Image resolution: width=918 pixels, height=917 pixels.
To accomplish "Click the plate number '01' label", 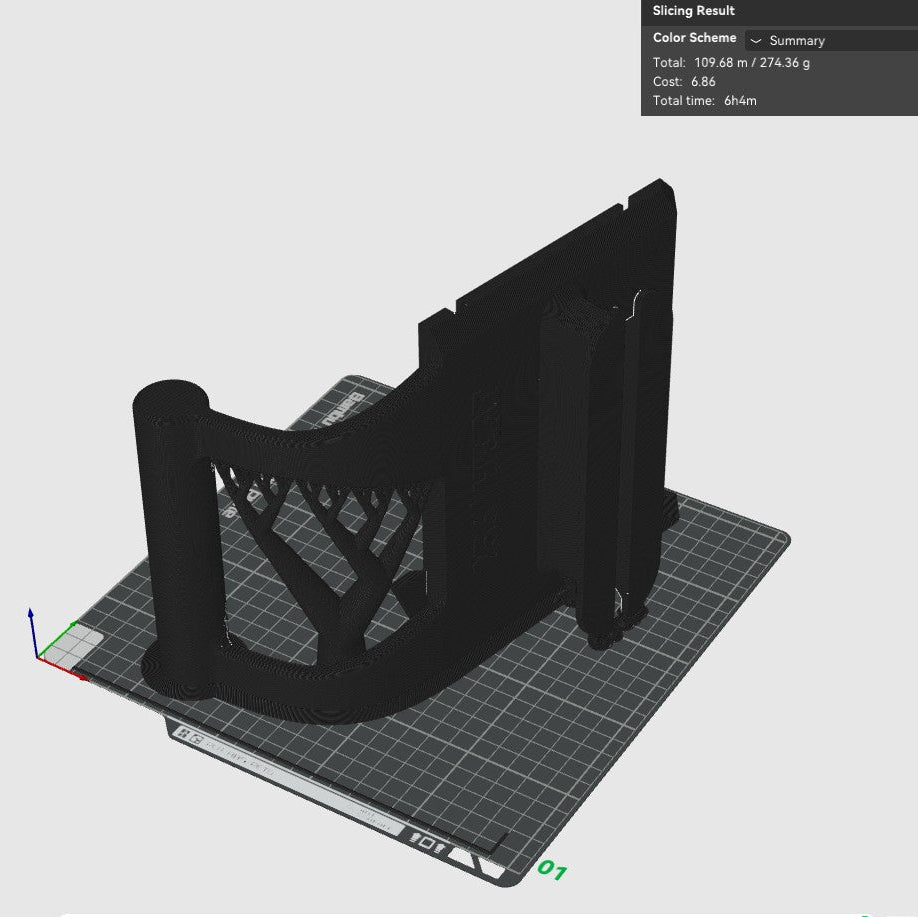I will [x=552, y=870].
